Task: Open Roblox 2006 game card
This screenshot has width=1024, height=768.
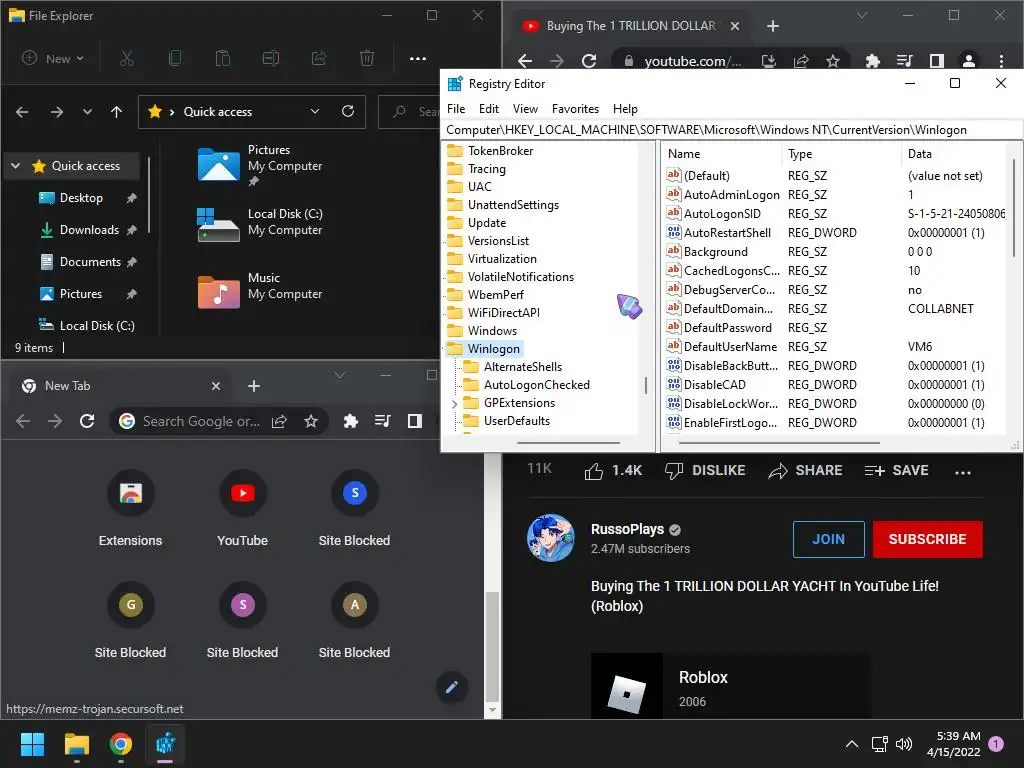Action: (x=731, y=686)
